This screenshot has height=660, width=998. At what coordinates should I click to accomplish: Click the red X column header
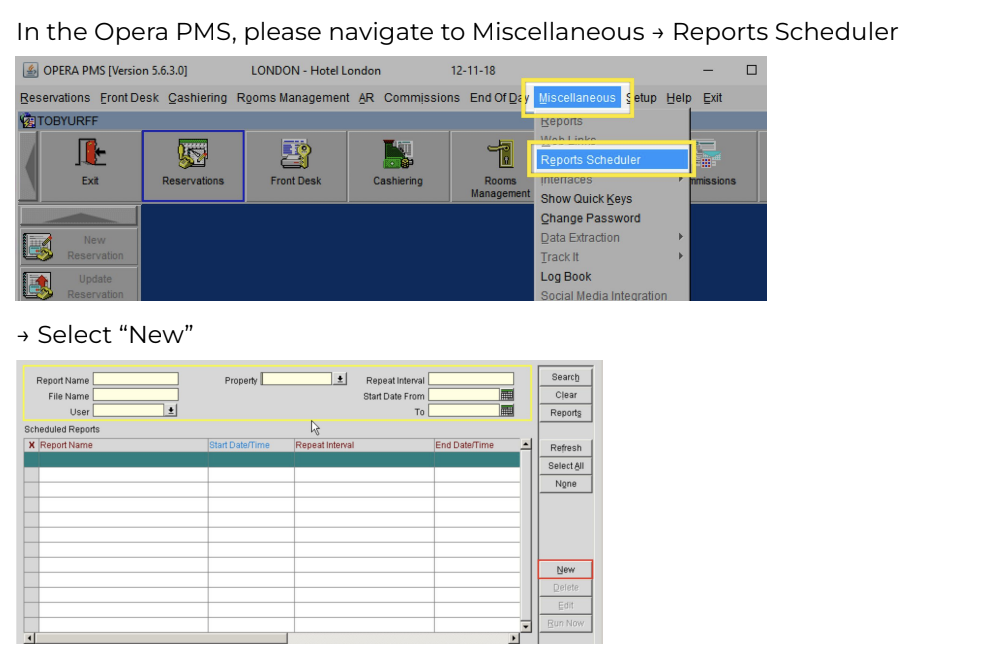[31, 445]
